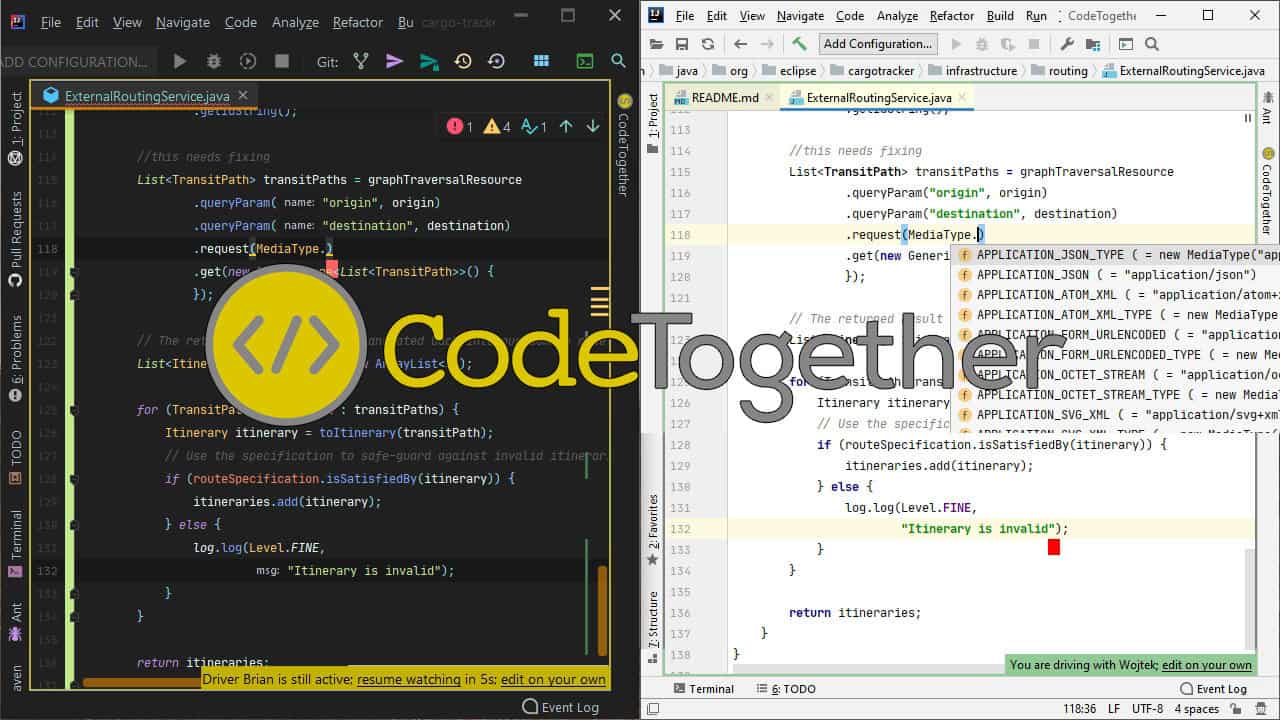Screen dimensions: 1280x720
Task: Click run anything icon left of light-window search
Action: pyautogui.click(x=1126, y=44)
